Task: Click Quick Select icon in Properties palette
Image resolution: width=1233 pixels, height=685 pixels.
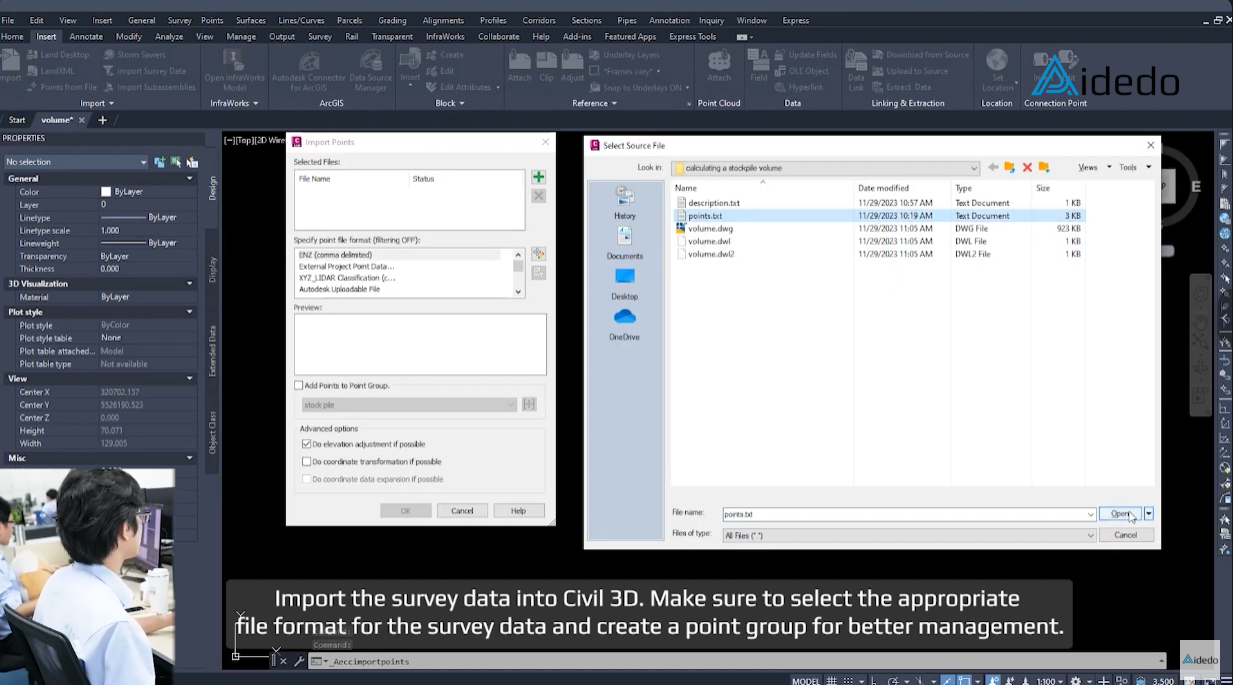Action: 191,162
